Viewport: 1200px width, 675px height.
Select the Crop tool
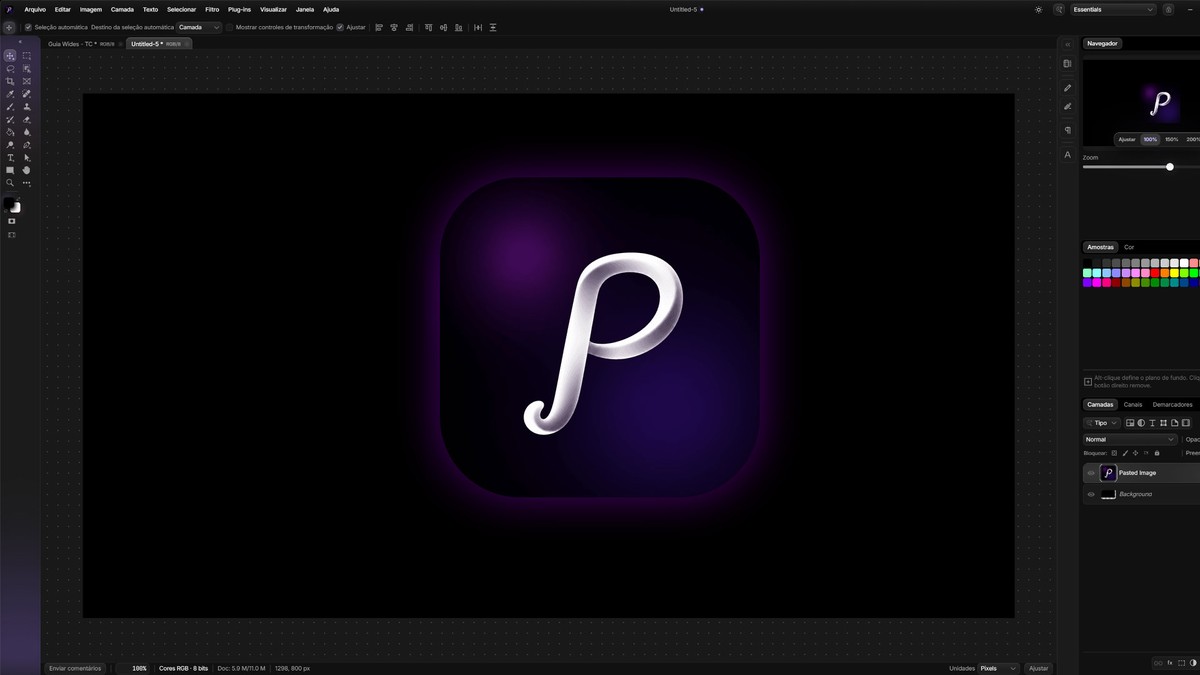[x=10, y=81]
